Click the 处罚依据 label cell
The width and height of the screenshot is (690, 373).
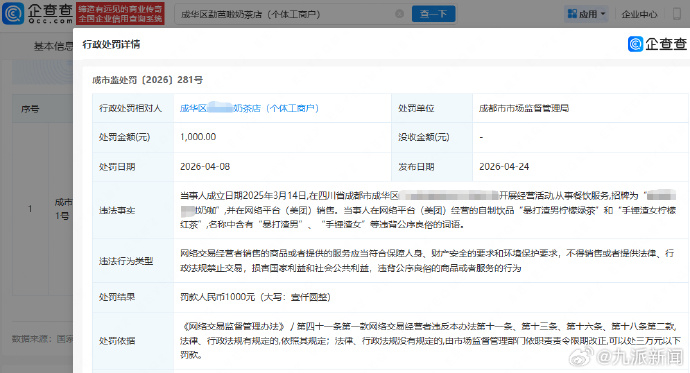[x=133, y=341]
